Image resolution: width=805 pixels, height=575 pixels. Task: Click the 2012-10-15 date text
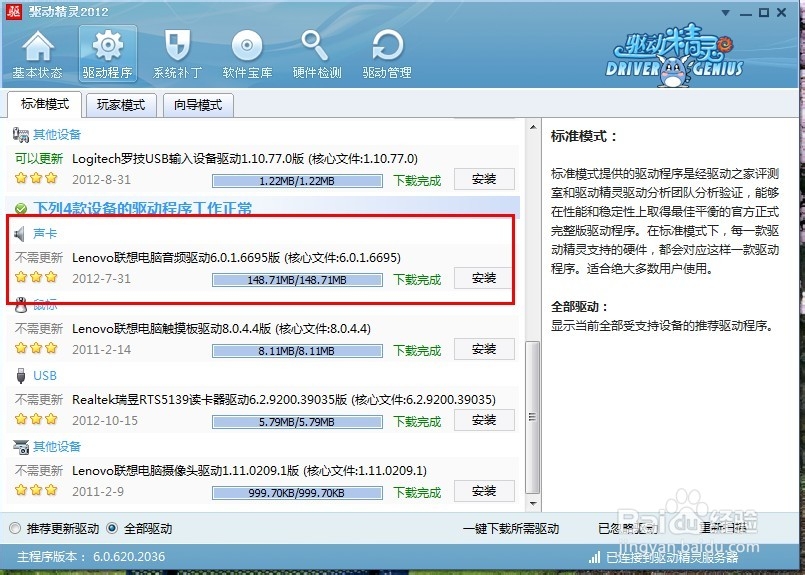pyautogui.click(x=105, y=420)
